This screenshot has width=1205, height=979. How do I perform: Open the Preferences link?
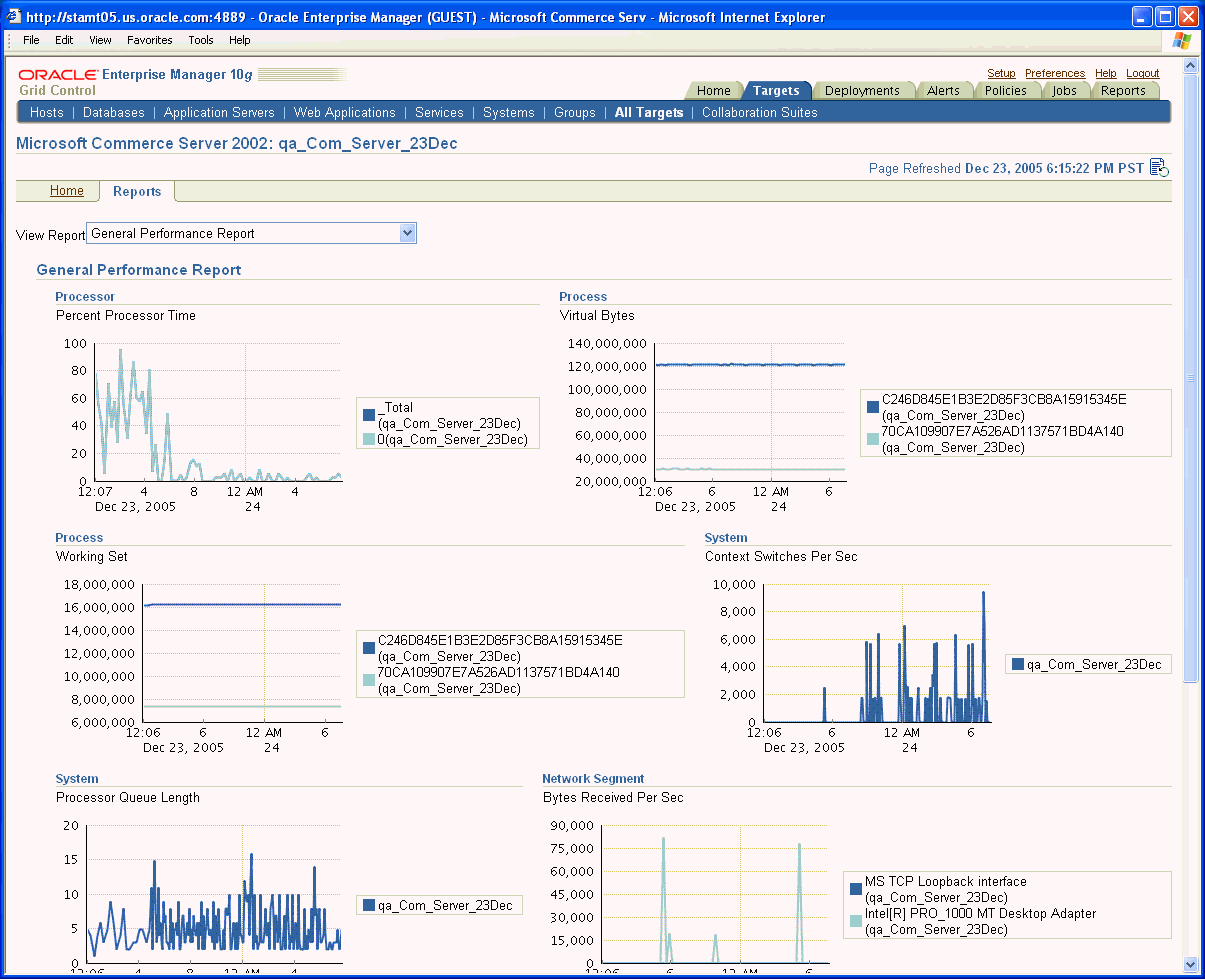coord(1054,73)
